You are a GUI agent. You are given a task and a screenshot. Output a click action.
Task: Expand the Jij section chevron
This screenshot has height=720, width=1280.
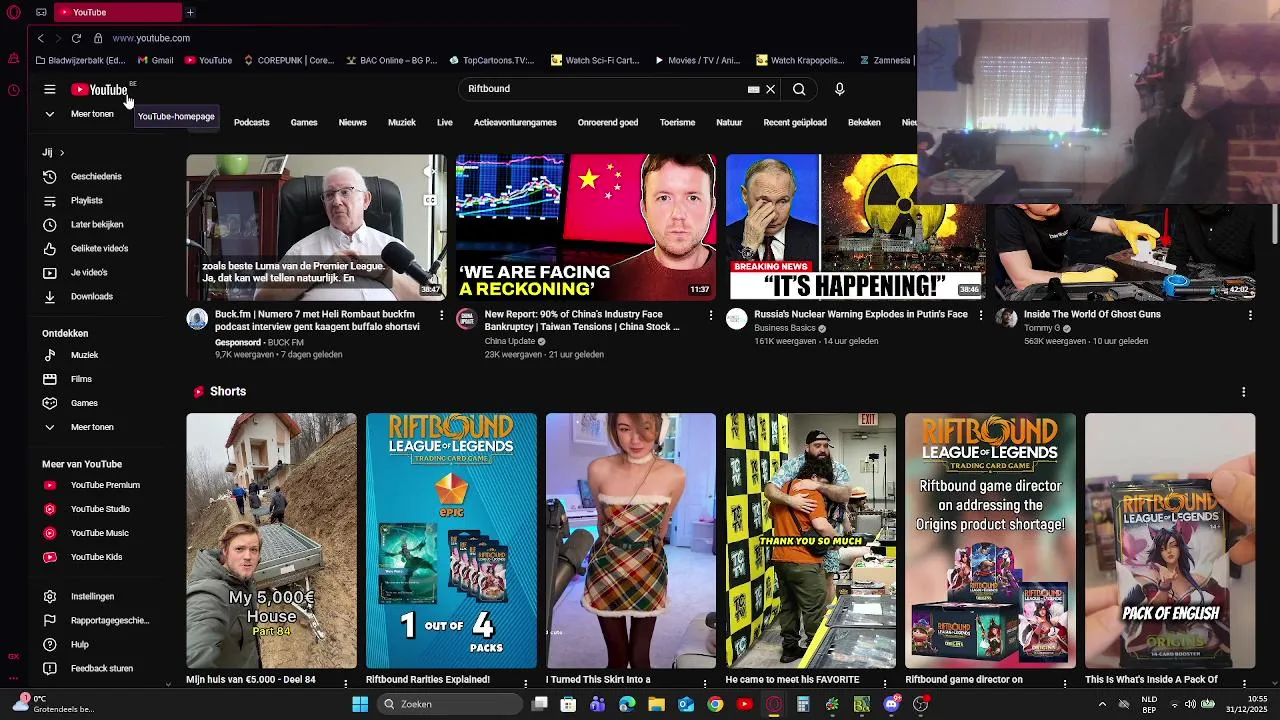point(61,153)
